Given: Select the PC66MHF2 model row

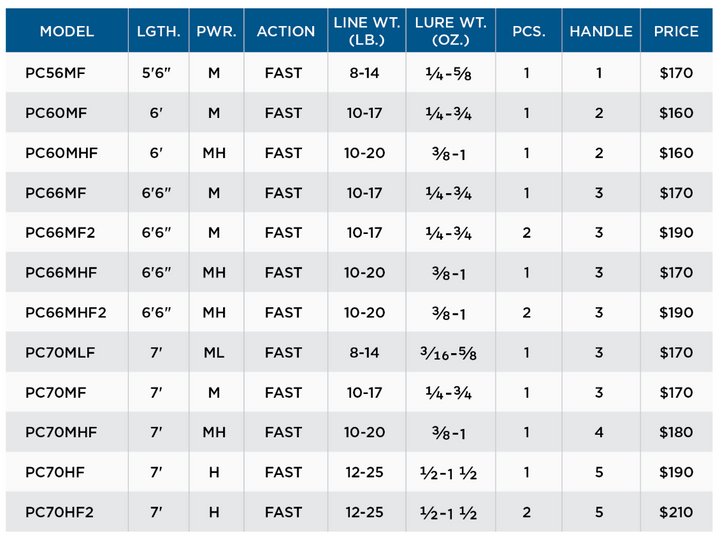Looking at the screenshot, I should click(359, 312).
